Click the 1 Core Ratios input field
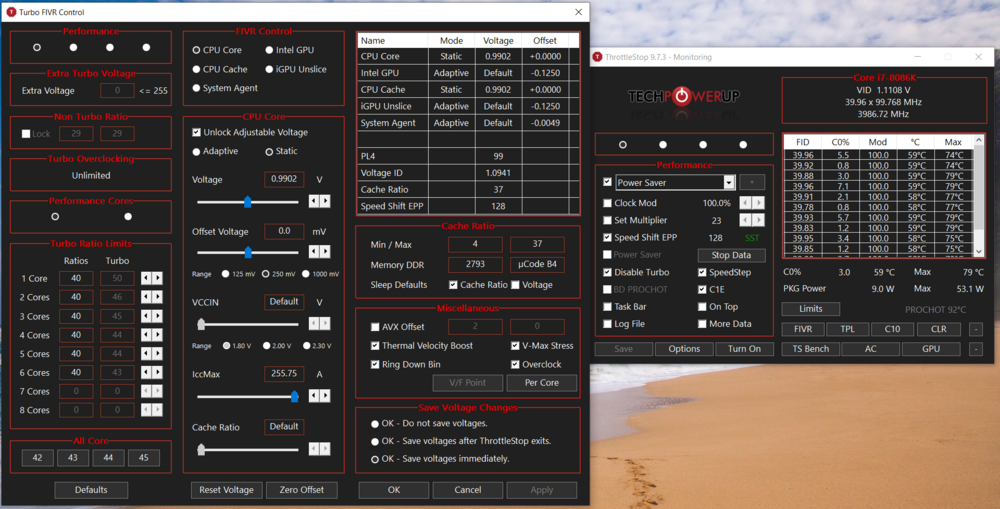Screen dimensions: 1000x509 click(76, 278)
